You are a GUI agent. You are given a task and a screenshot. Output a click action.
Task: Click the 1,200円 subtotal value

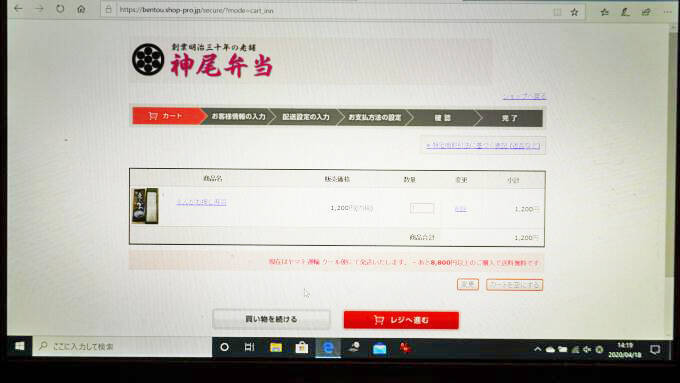pyautogui.click(x=526, y=209)
